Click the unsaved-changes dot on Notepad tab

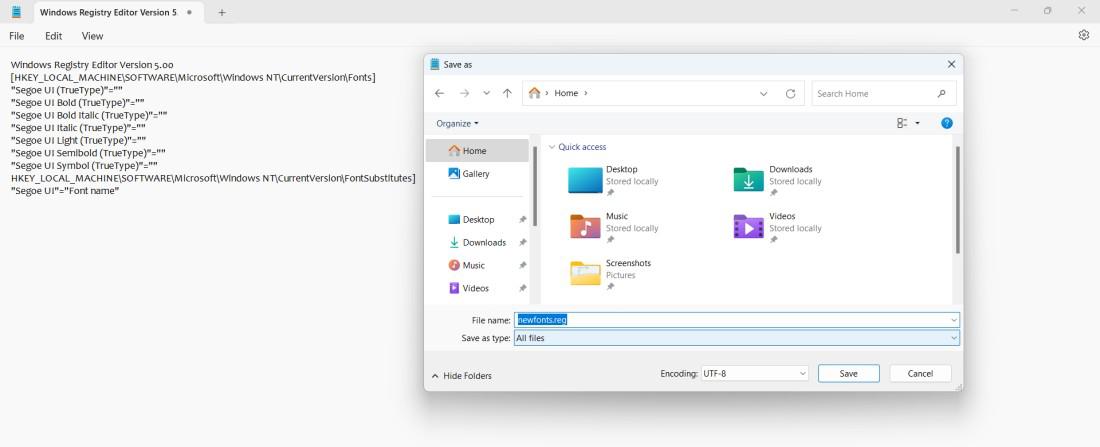coord(189,13)
